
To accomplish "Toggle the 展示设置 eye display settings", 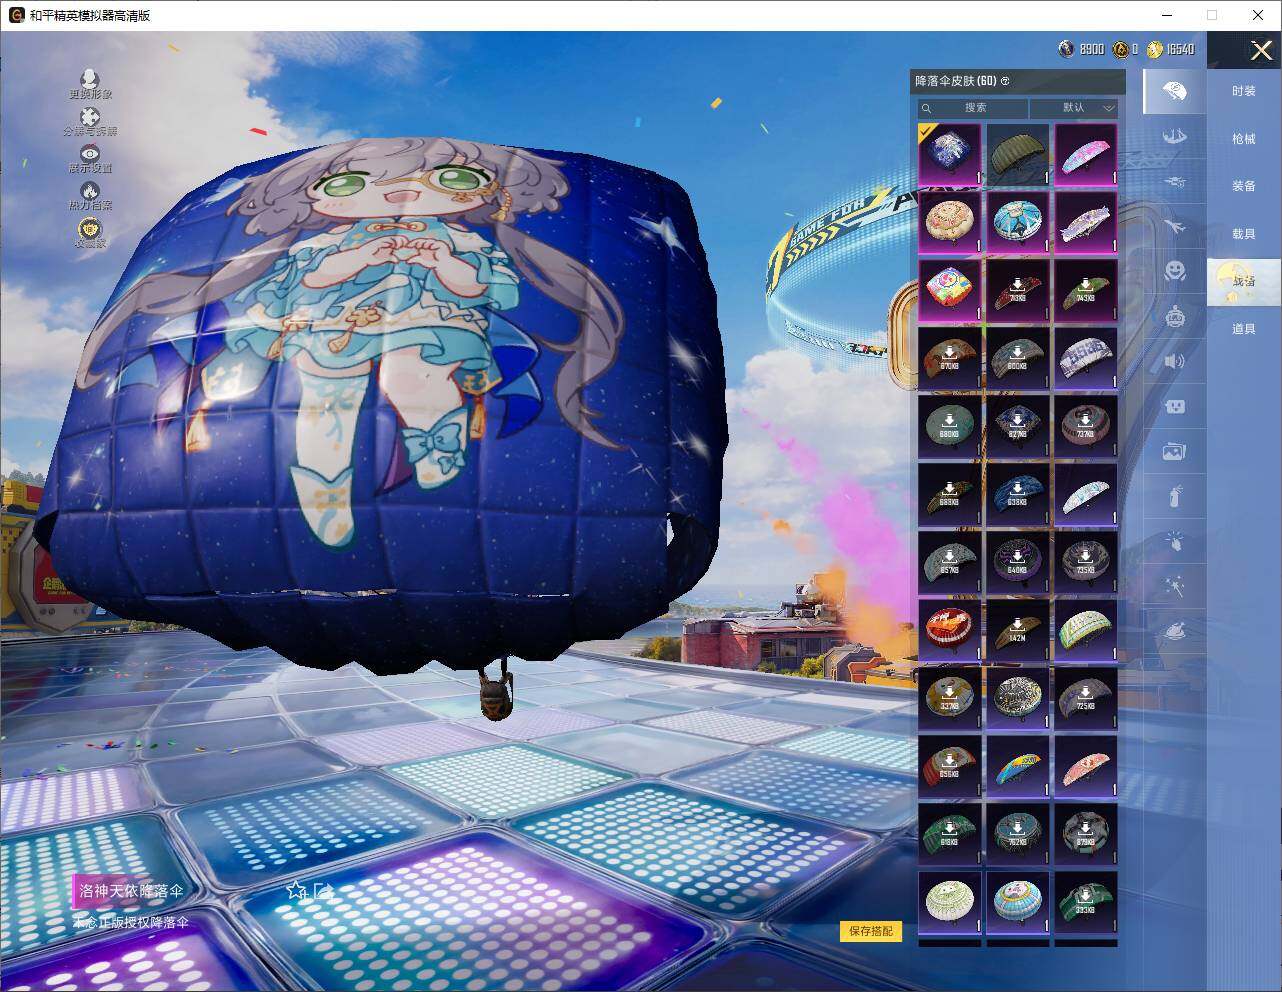I will 90,153.
